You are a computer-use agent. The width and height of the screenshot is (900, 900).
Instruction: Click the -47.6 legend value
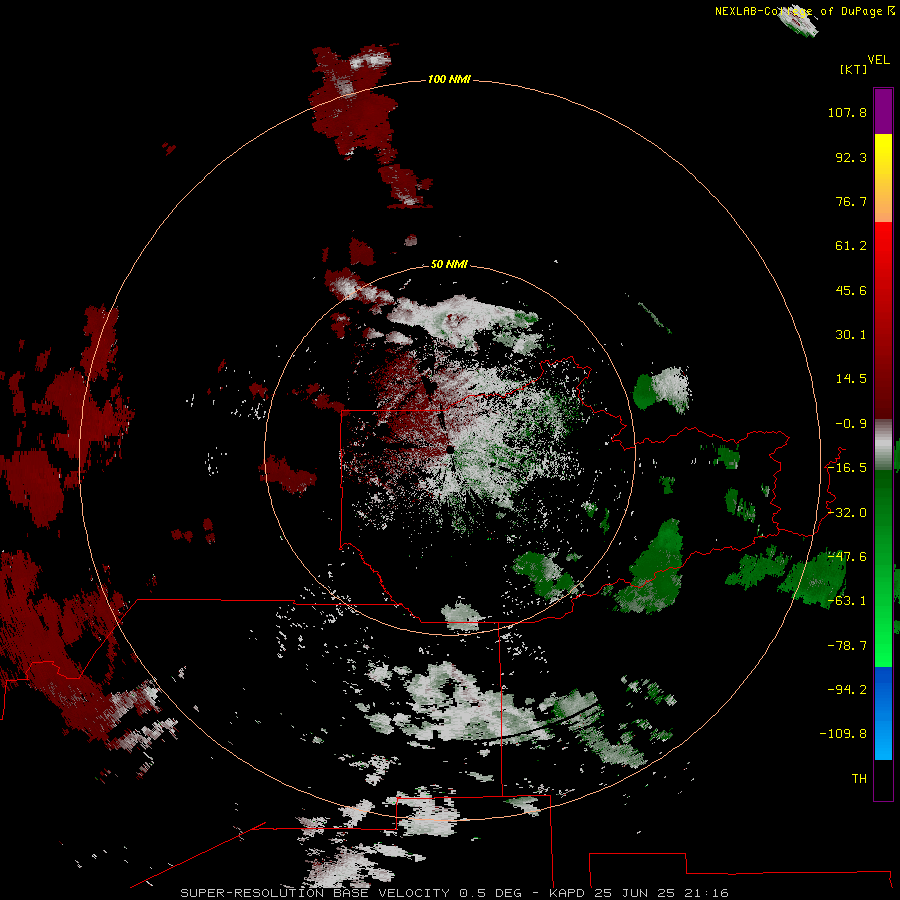click(847, 557)
